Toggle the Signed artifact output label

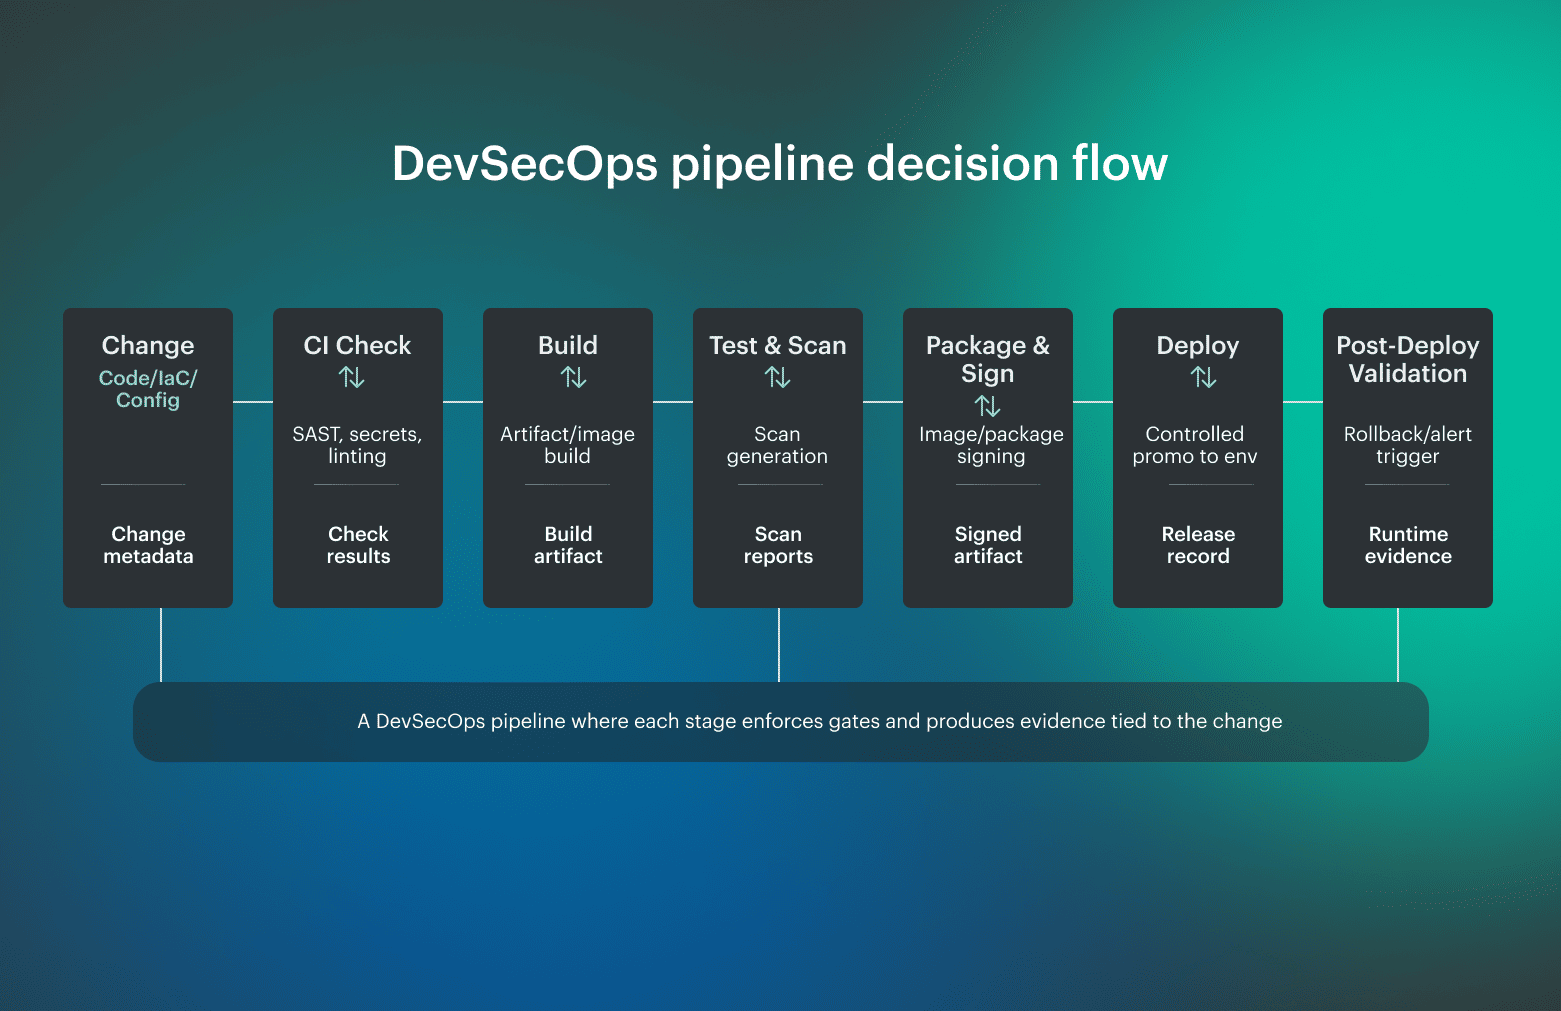[987, 545]
